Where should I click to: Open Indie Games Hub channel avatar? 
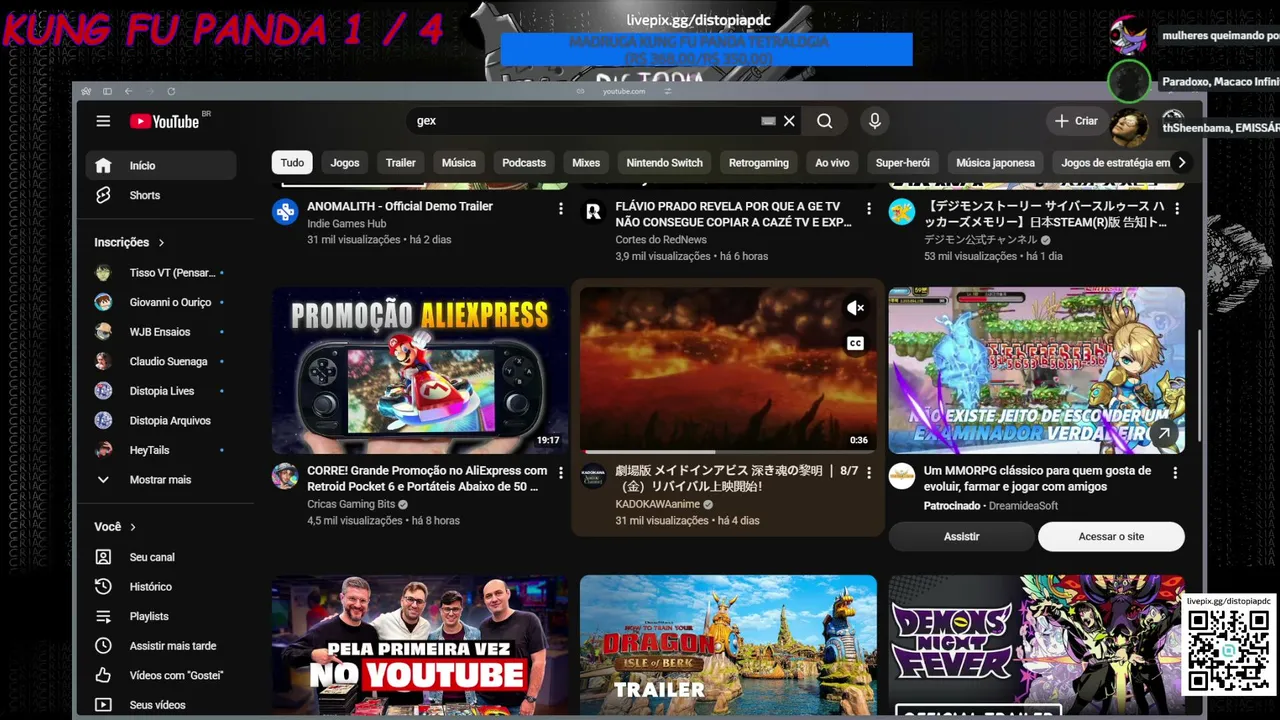tap(285, 211)
